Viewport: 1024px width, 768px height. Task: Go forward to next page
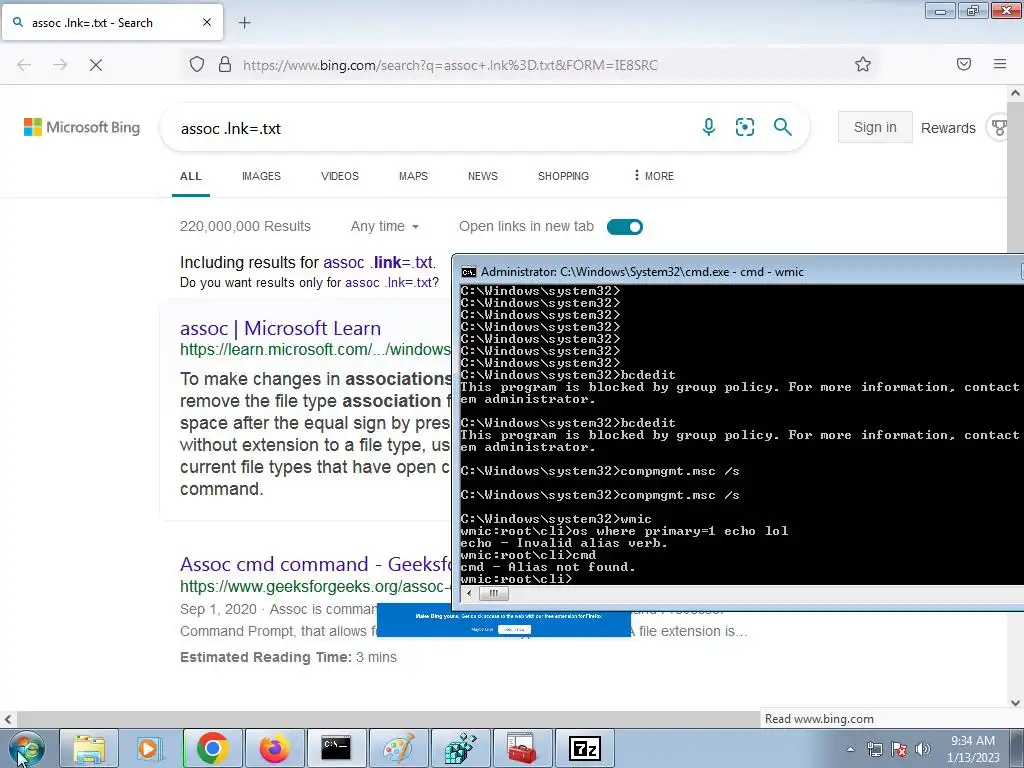tap(60, 65)
